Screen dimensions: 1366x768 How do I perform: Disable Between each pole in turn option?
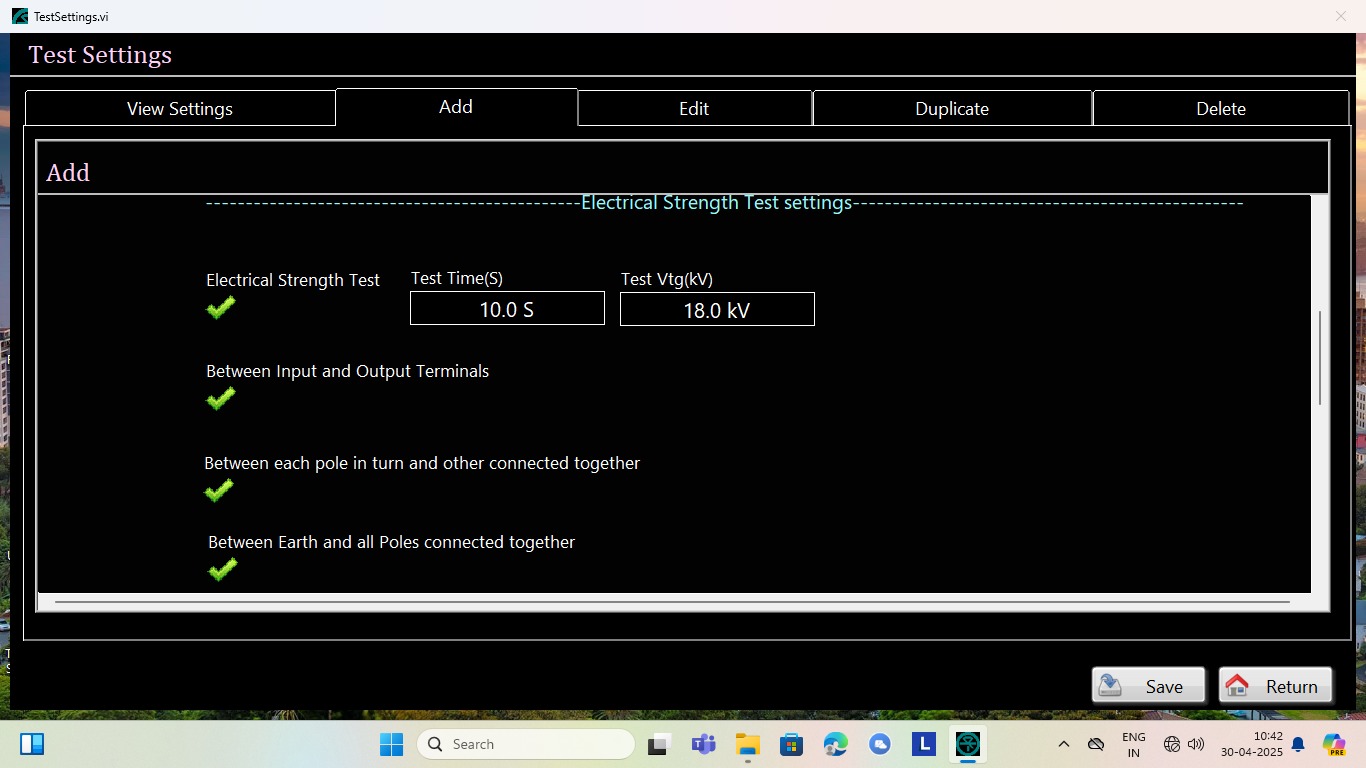click(219, 490)
